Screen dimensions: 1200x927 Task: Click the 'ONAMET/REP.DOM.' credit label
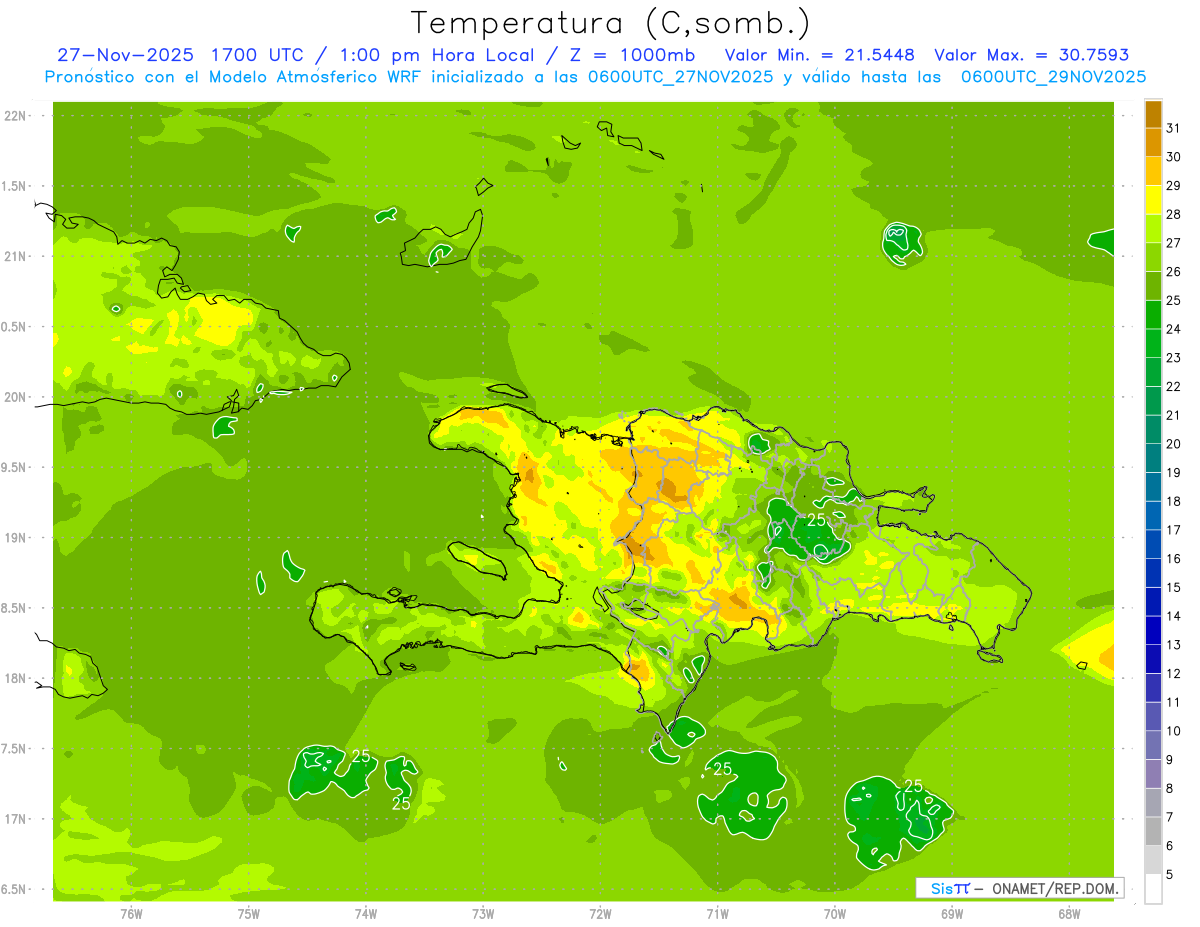pos(1055,888)
